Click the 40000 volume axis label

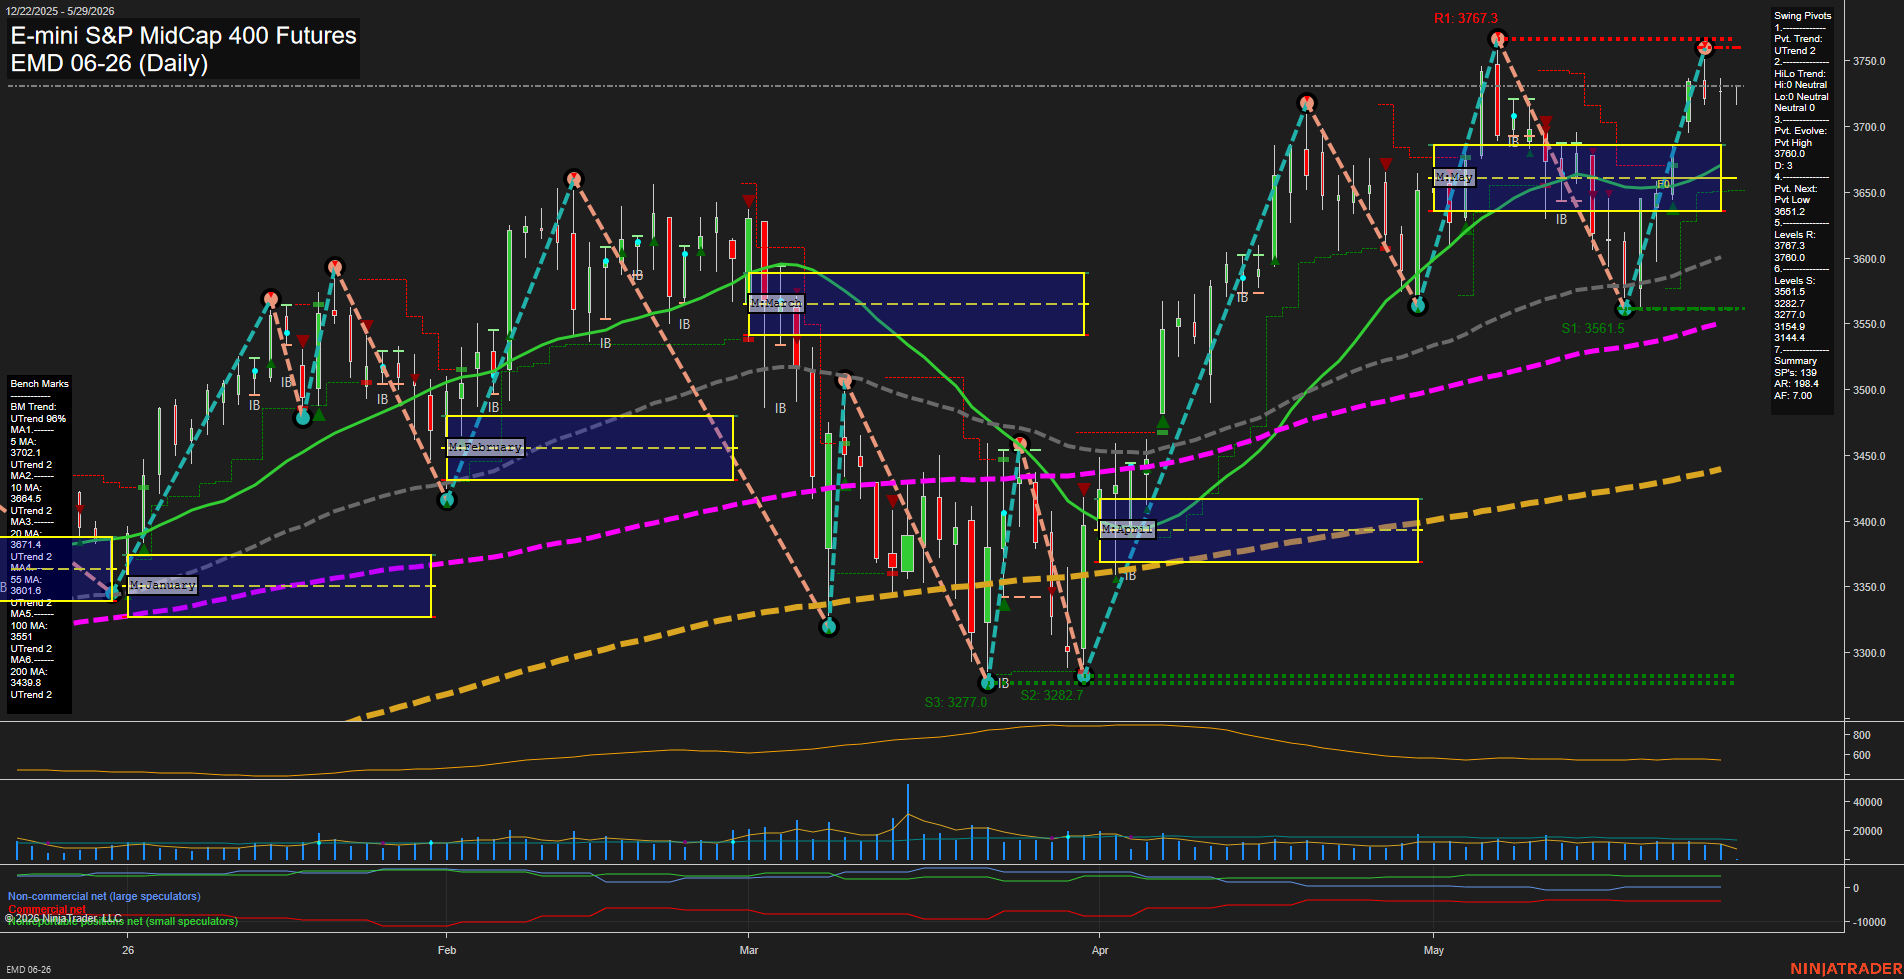(x=1868, y=802)
